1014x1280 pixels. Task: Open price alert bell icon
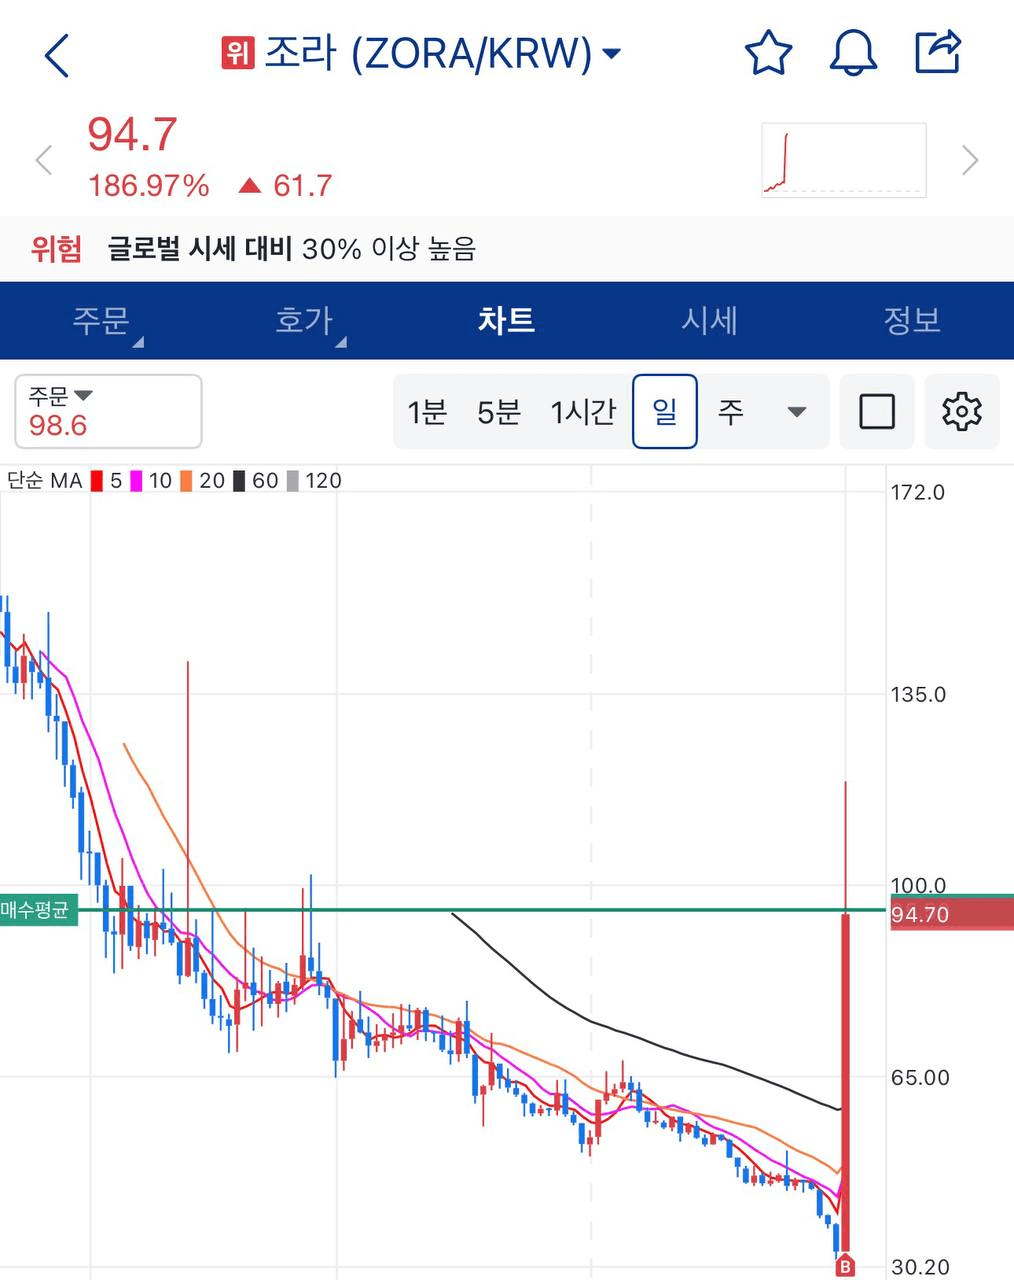pos(853,53)
